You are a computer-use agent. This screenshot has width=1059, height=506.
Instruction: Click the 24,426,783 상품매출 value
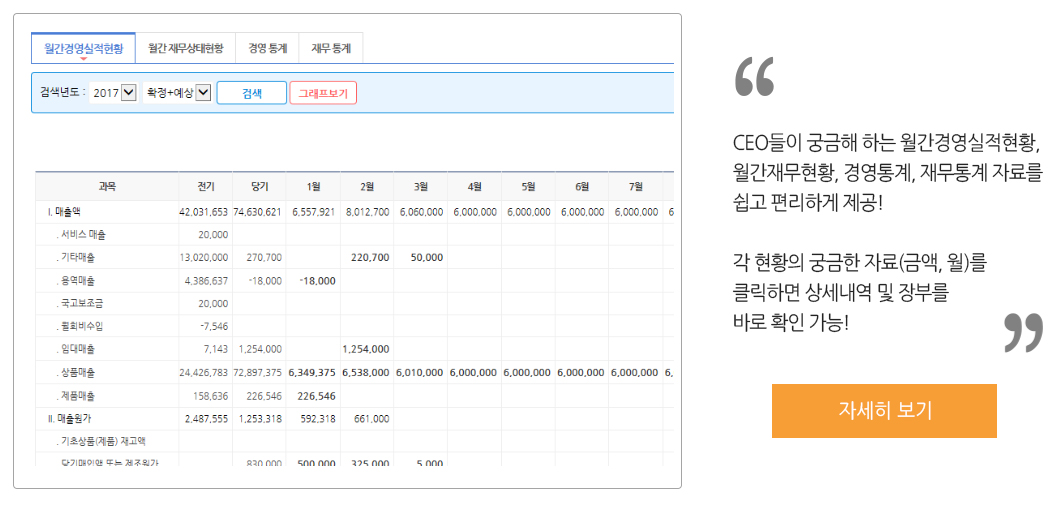click(204, 372)
